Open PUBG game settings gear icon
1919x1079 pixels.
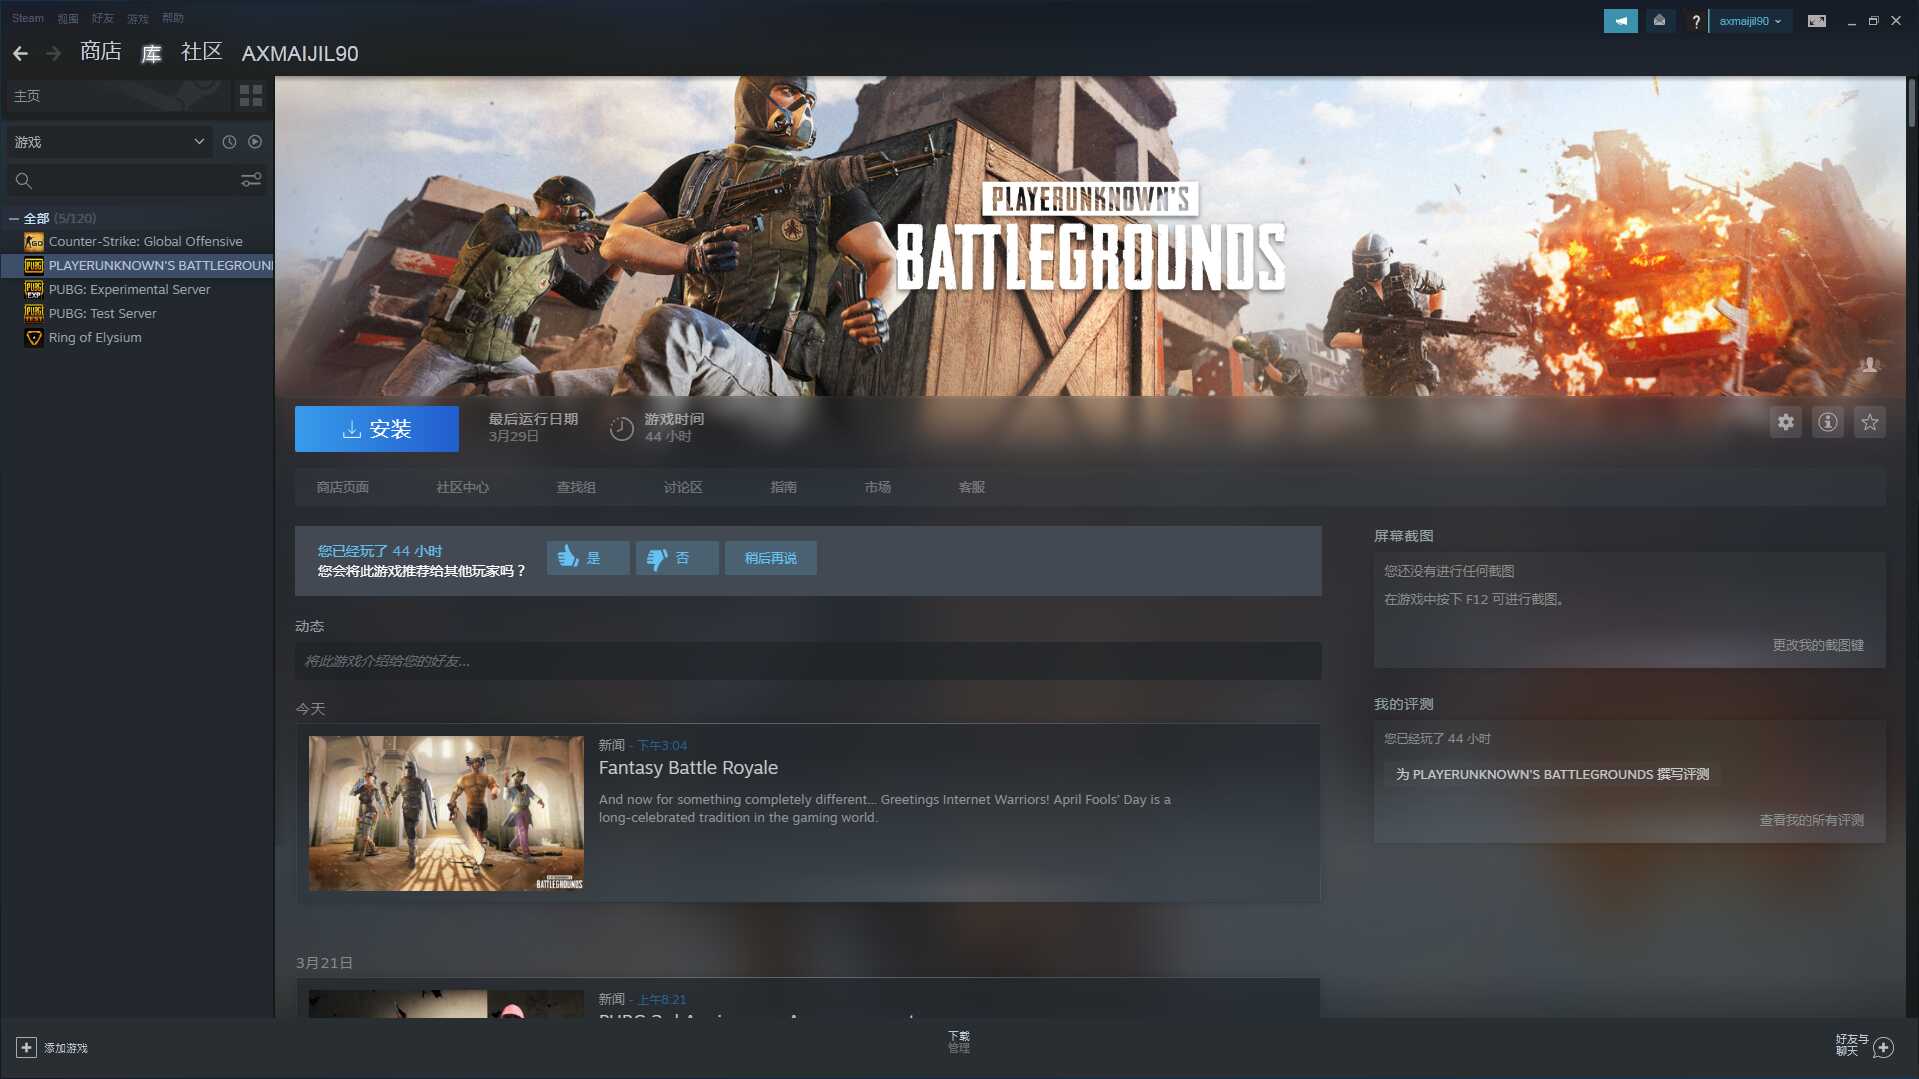pyautogui.click(x=1785, y=422)
